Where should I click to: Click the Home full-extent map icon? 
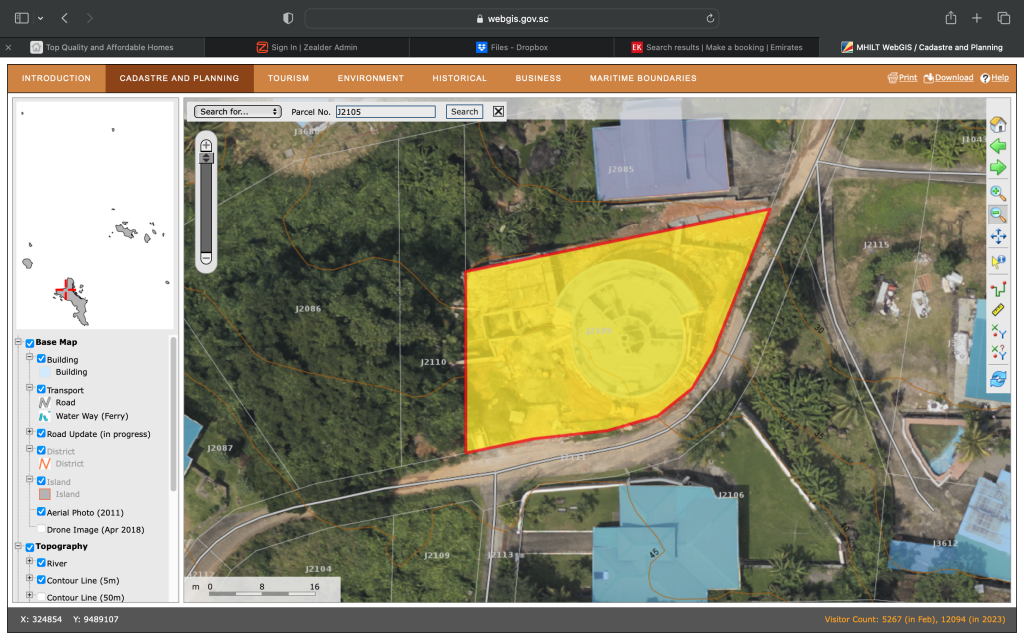point(997,124)
